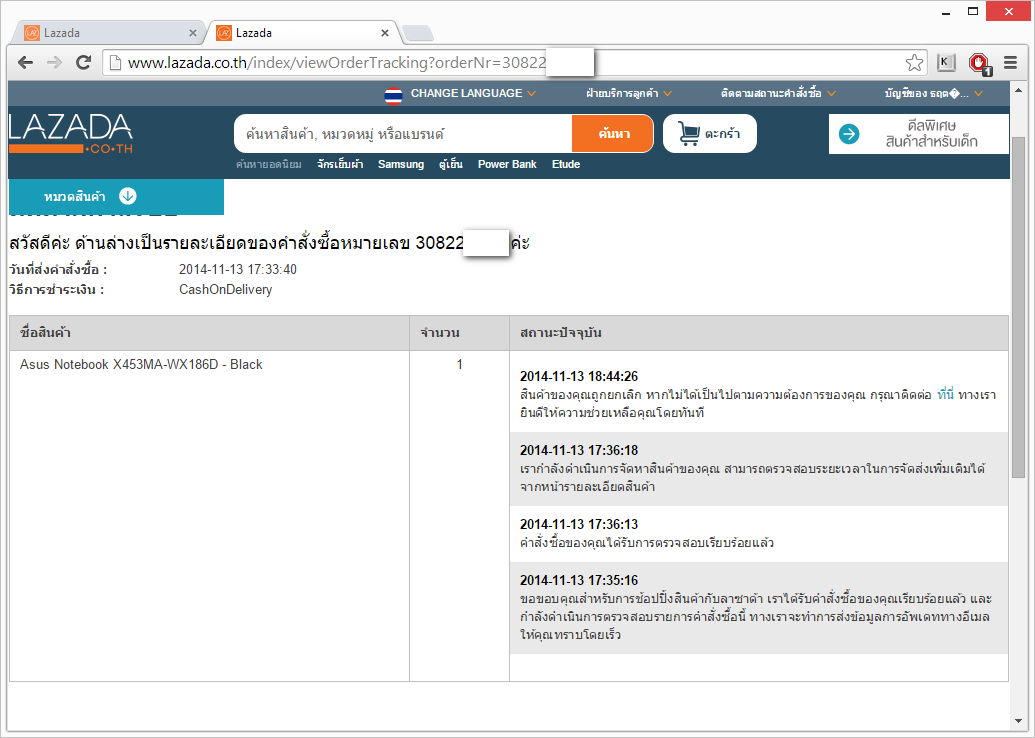Close the first Lazada tab
The image size is (1035, 738).
193,33
